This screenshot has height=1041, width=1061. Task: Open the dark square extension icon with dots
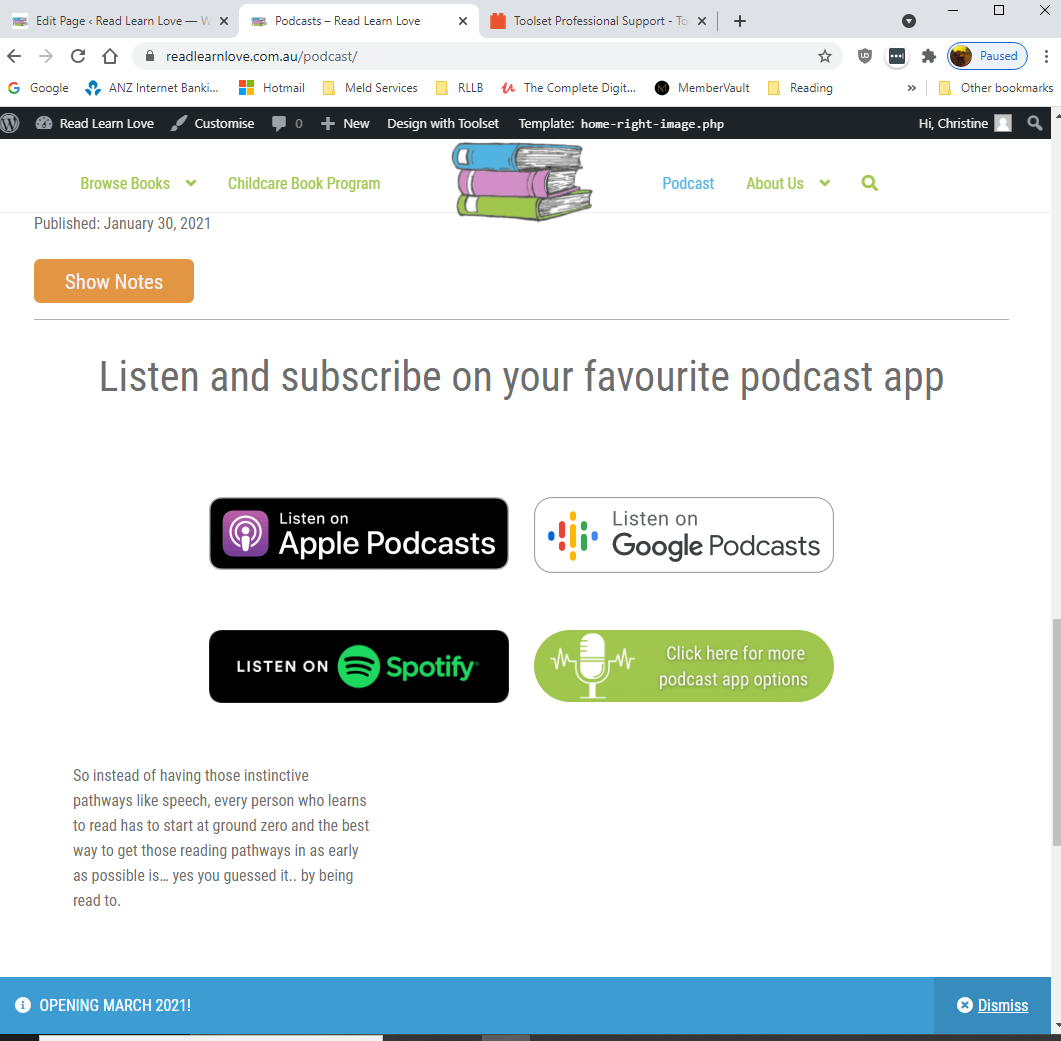click(897, 56)
